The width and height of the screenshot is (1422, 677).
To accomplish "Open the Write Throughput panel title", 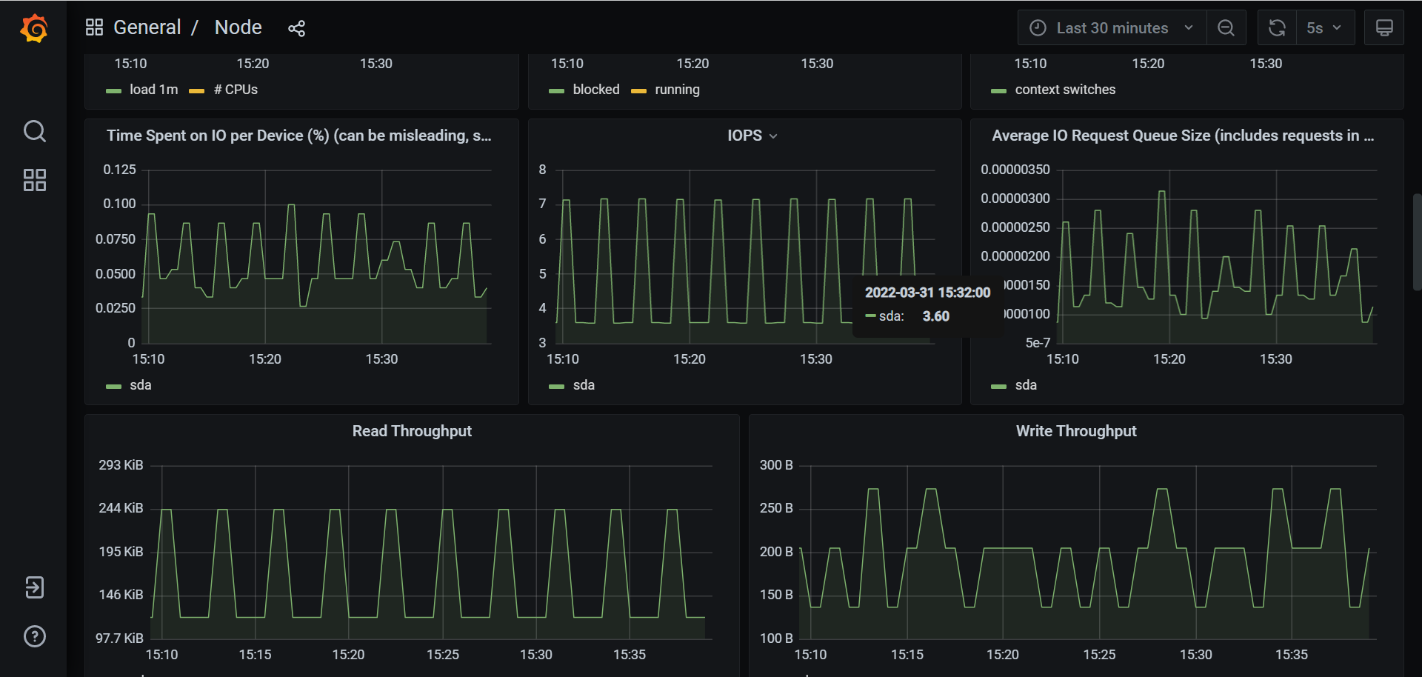I will coord(1076,431).
